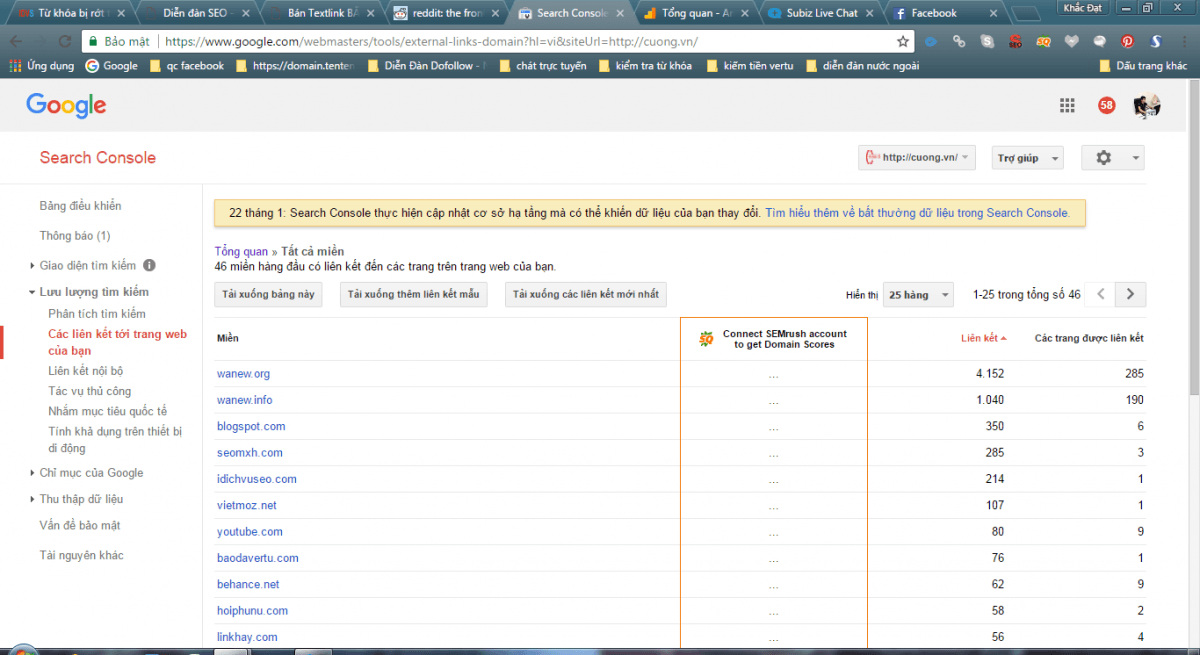Image resolution: width=1200 pixels, height=655 pixels.
Task: Open Thông báo (1) in sidebar
Action: [x=75, y=236]
